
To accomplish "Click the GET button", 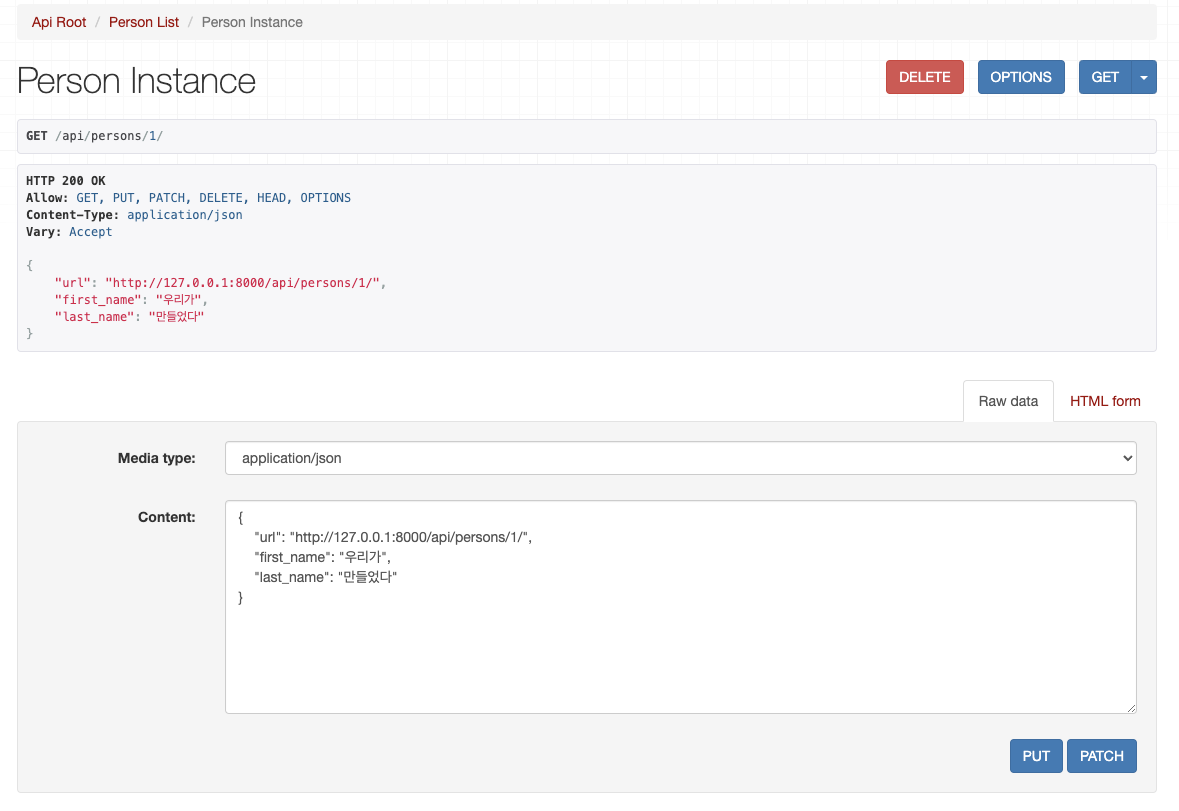I will (1105, 77).
